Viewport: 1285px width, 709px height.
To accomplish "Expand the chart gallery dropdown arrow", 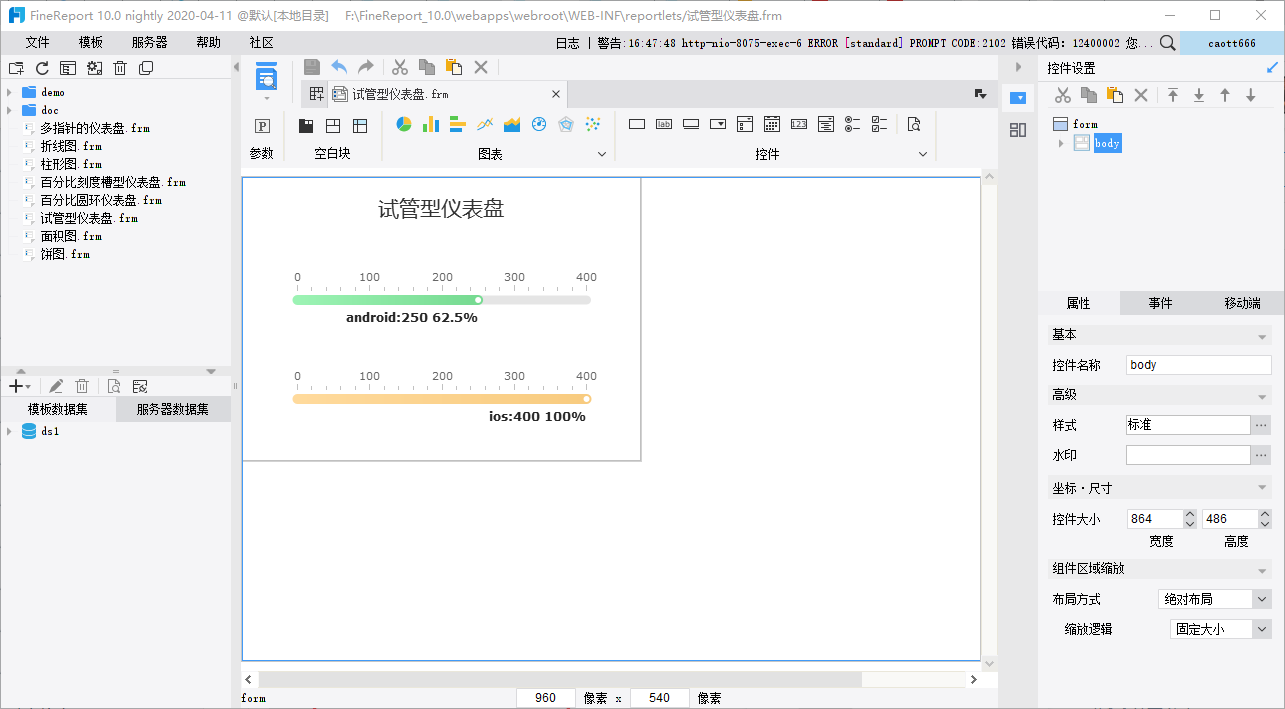I will (602, 154).
